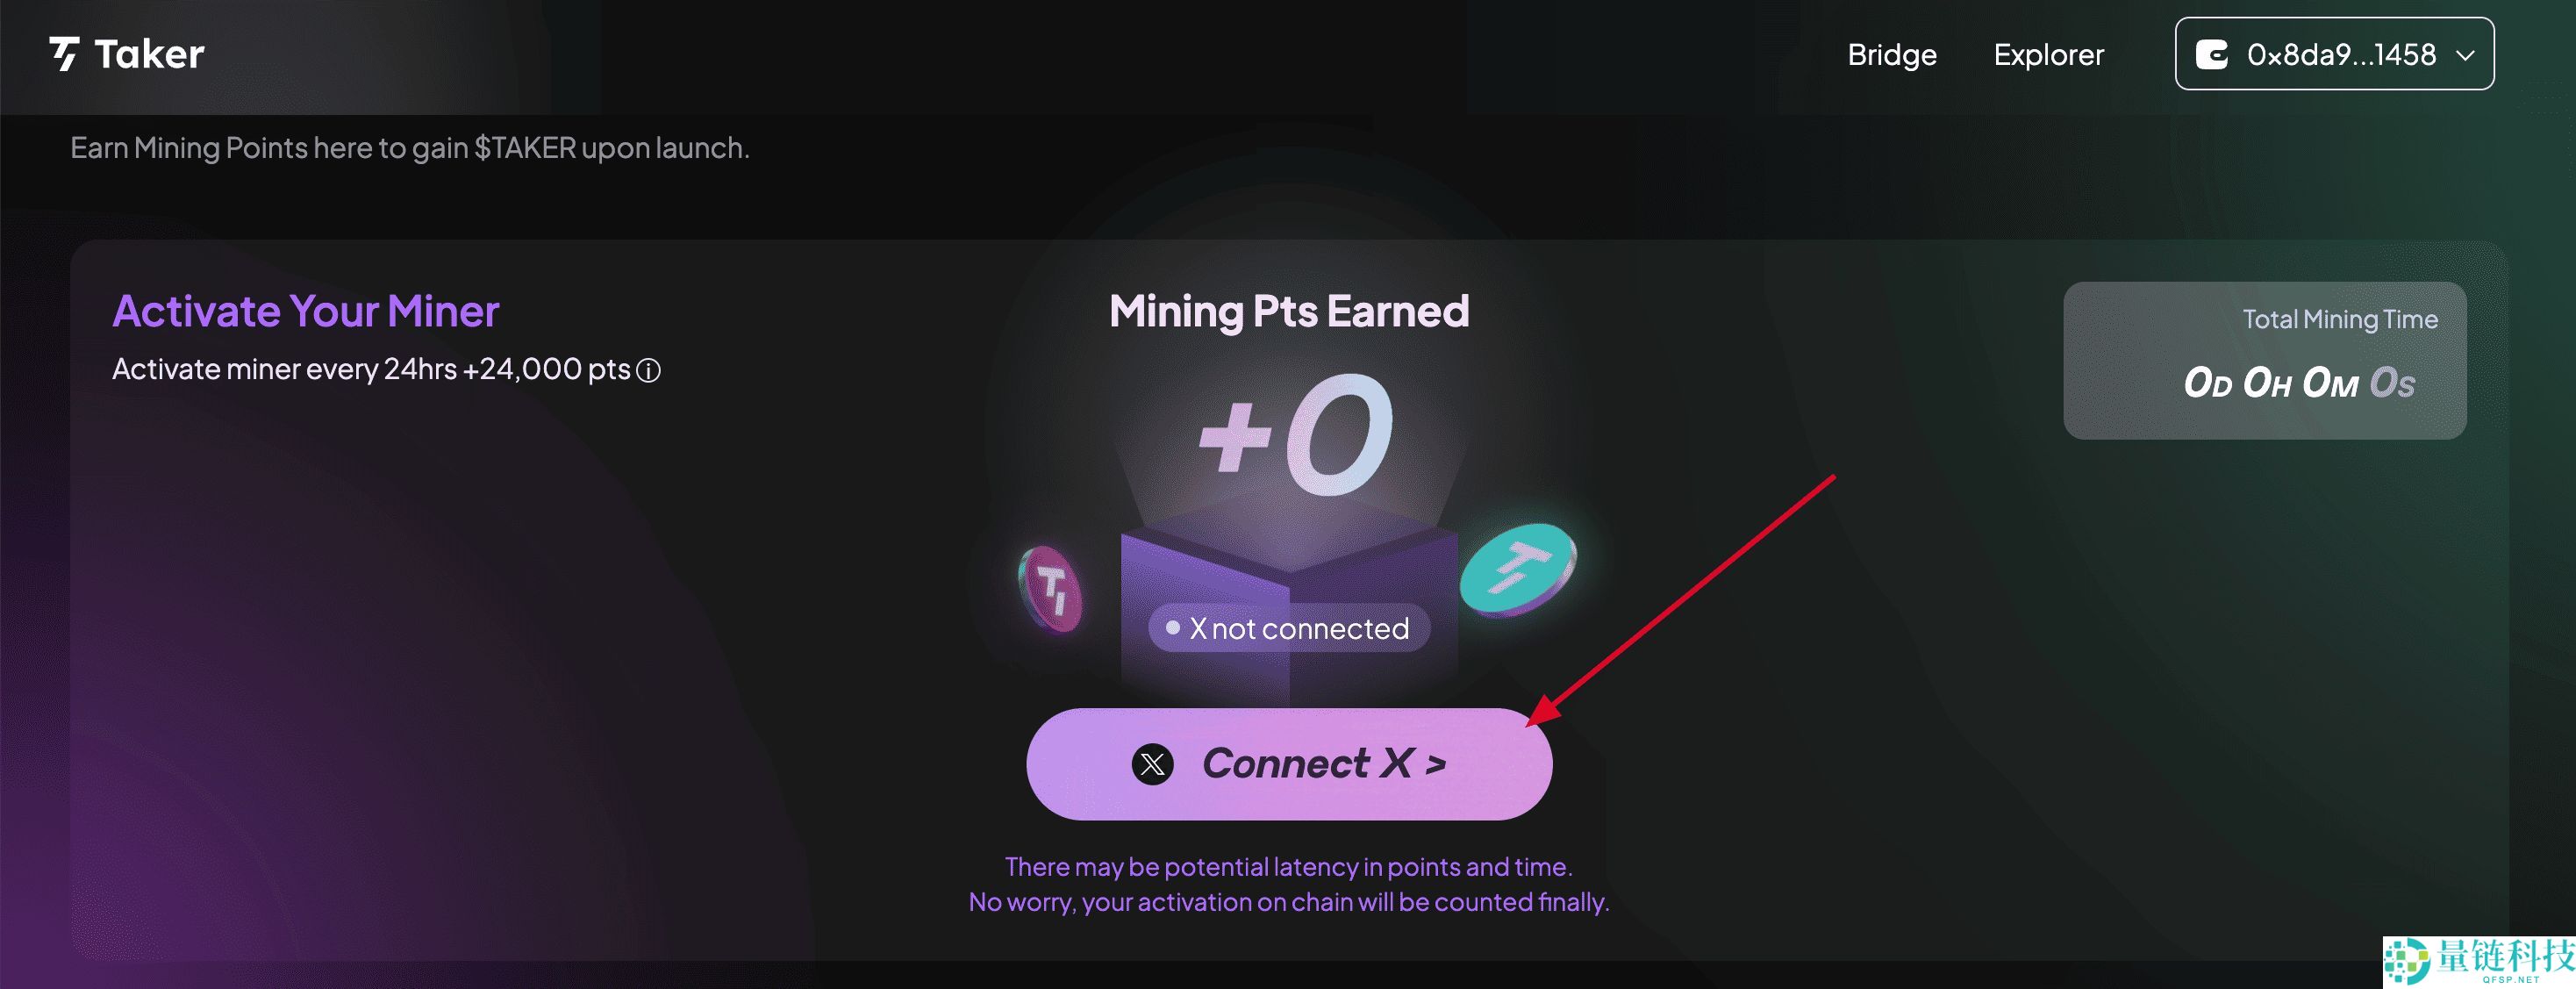Click the status dot beside X not connected

(x=1173, y=627)
